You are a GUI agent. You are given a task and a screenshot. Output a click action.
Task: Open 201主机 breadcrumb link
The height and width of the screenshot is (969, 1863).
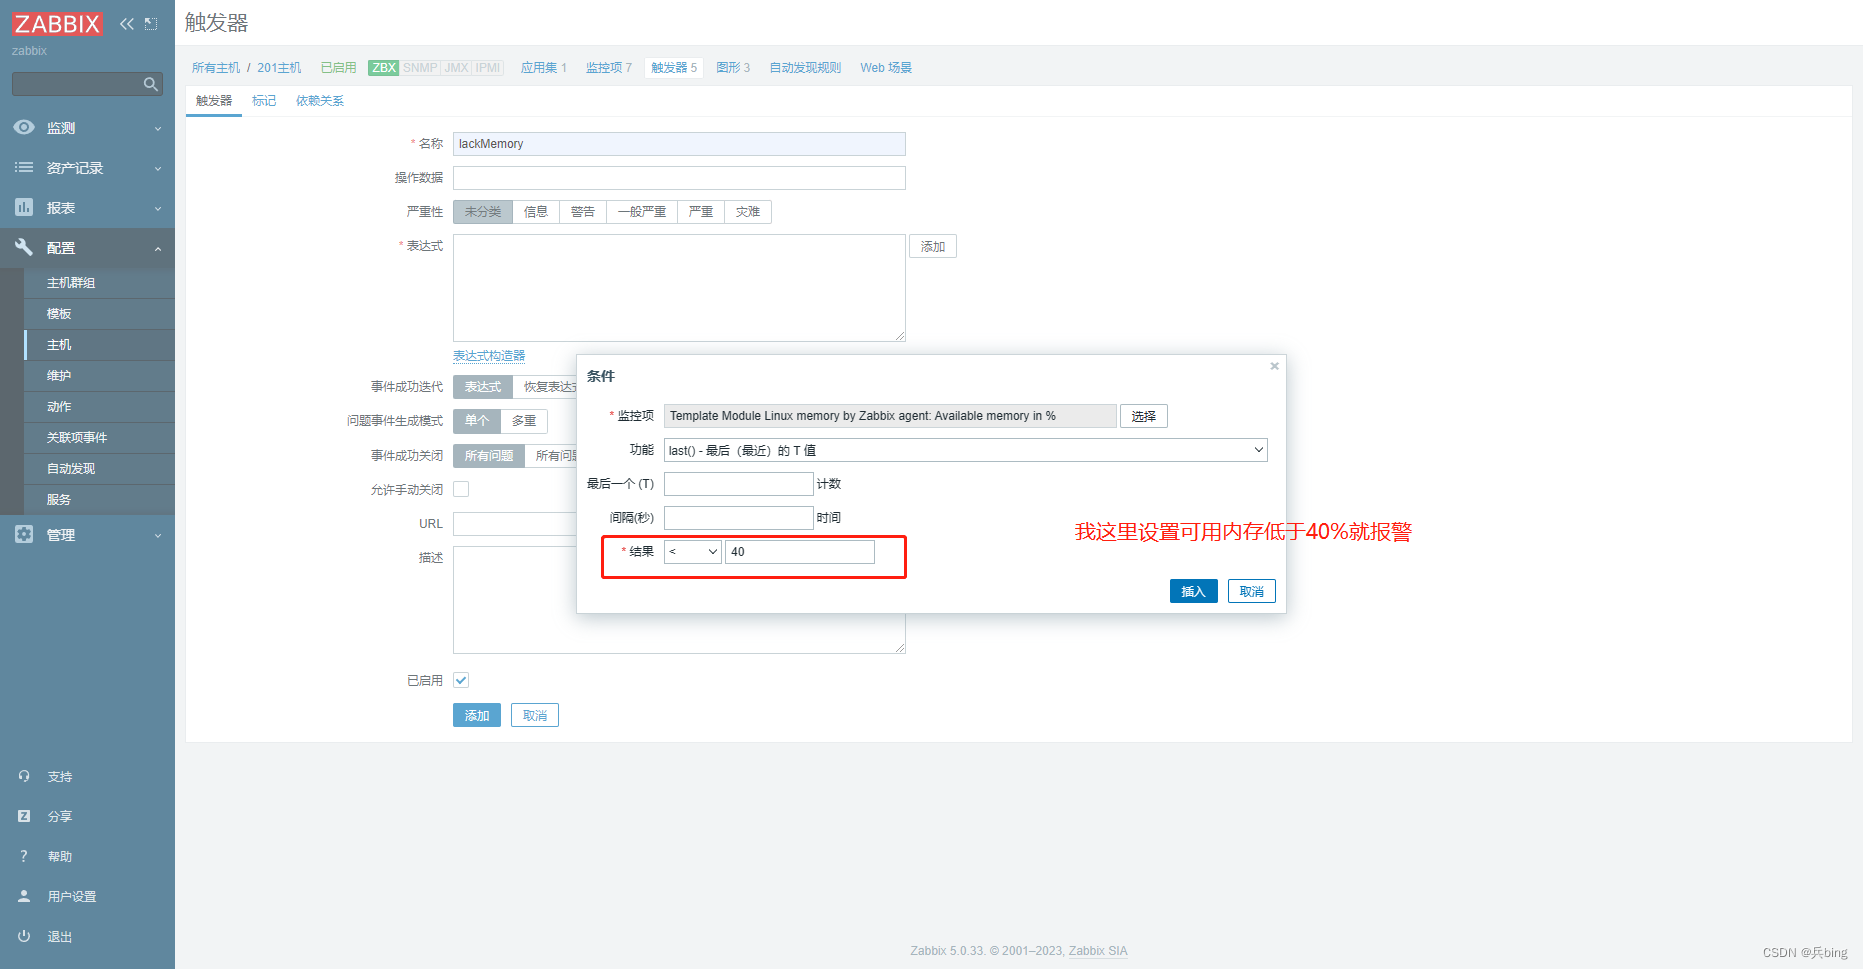tap(279, 68)
